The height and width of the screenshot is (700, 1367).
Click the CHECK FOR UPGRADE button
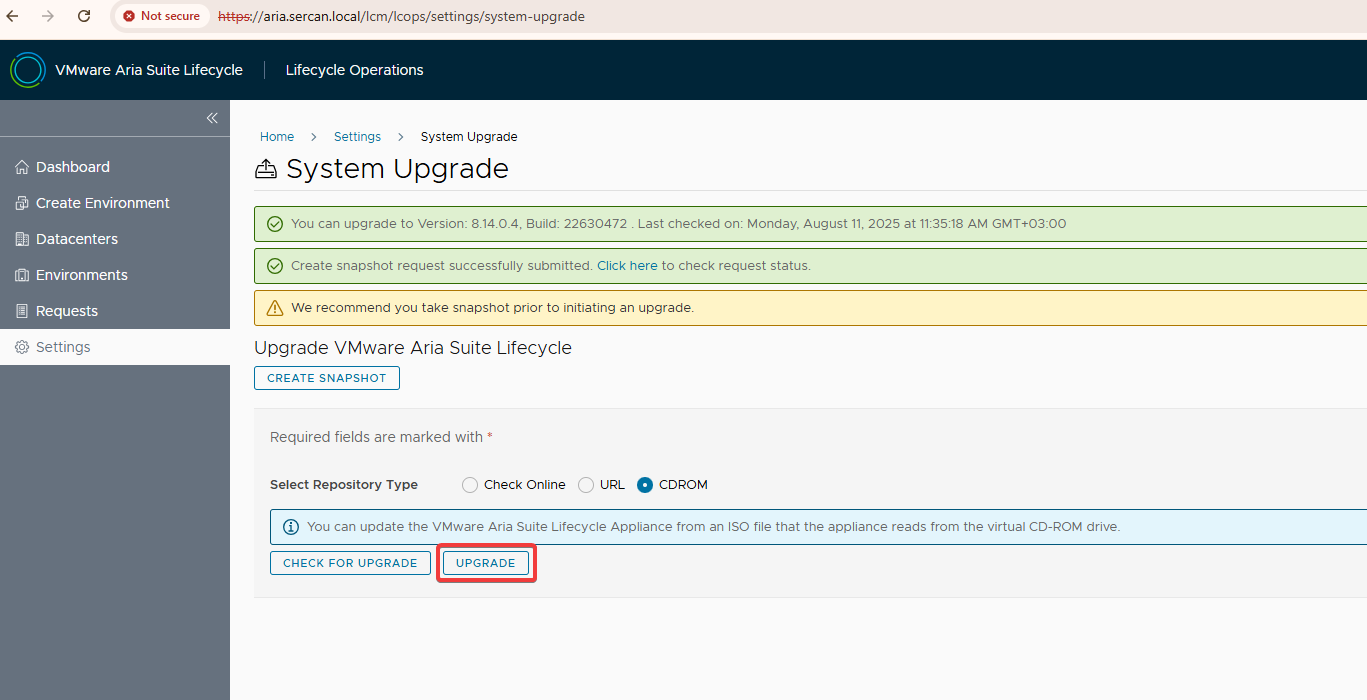pos(350,563)
